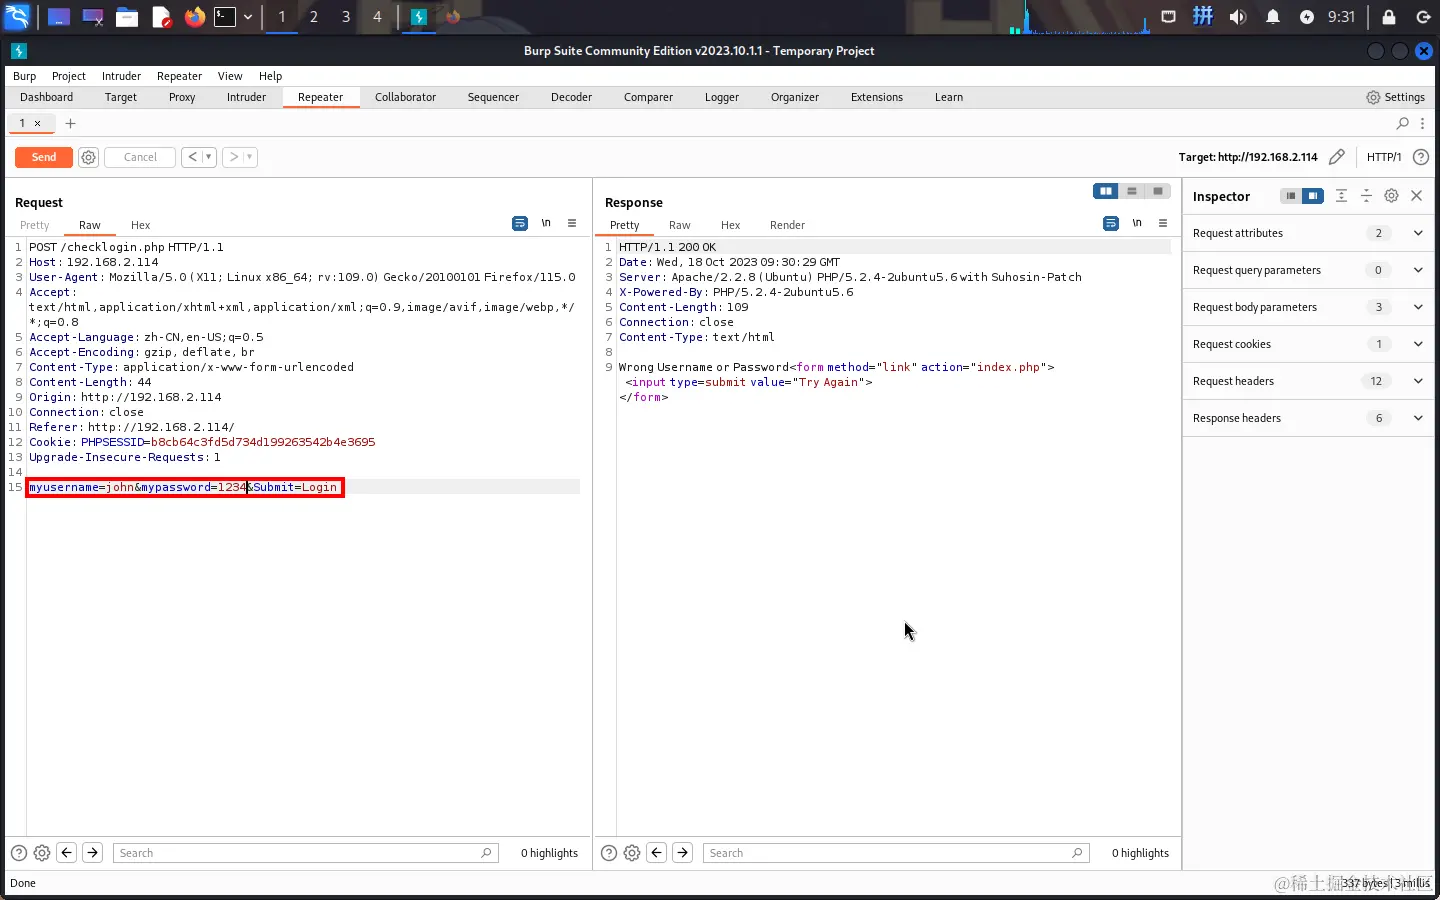Viewport: 1440px width, 900px height.
Task: Open response search settings gear
Action: click(632, 853)
